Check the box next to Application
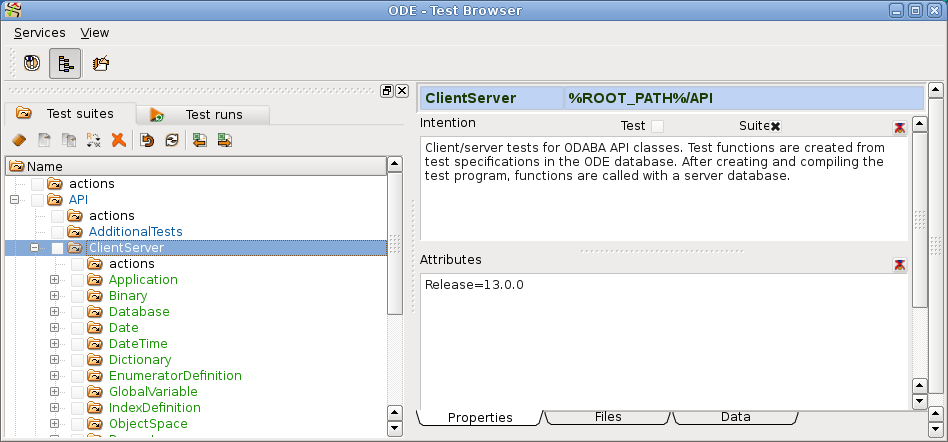This screenshot has height=442, width=948. coord(77,280)
